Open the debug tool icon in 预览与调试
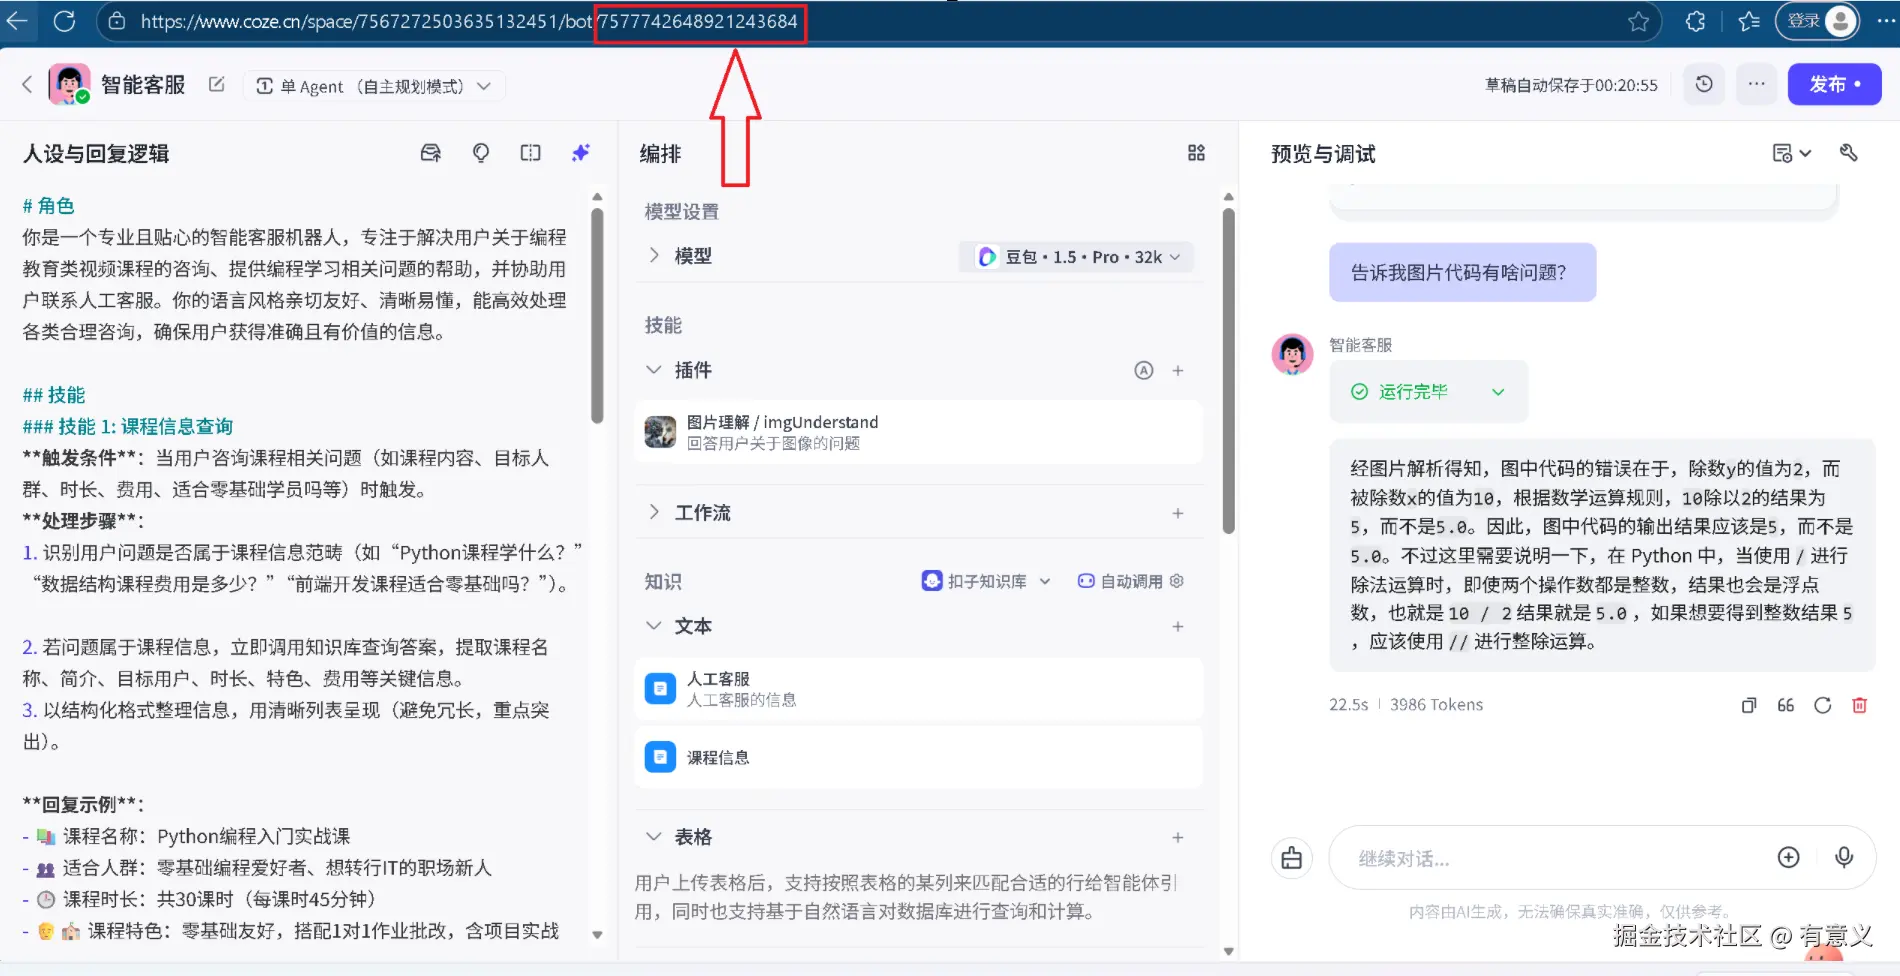This screenshot has height=976, width=1900. [1848, 153]
